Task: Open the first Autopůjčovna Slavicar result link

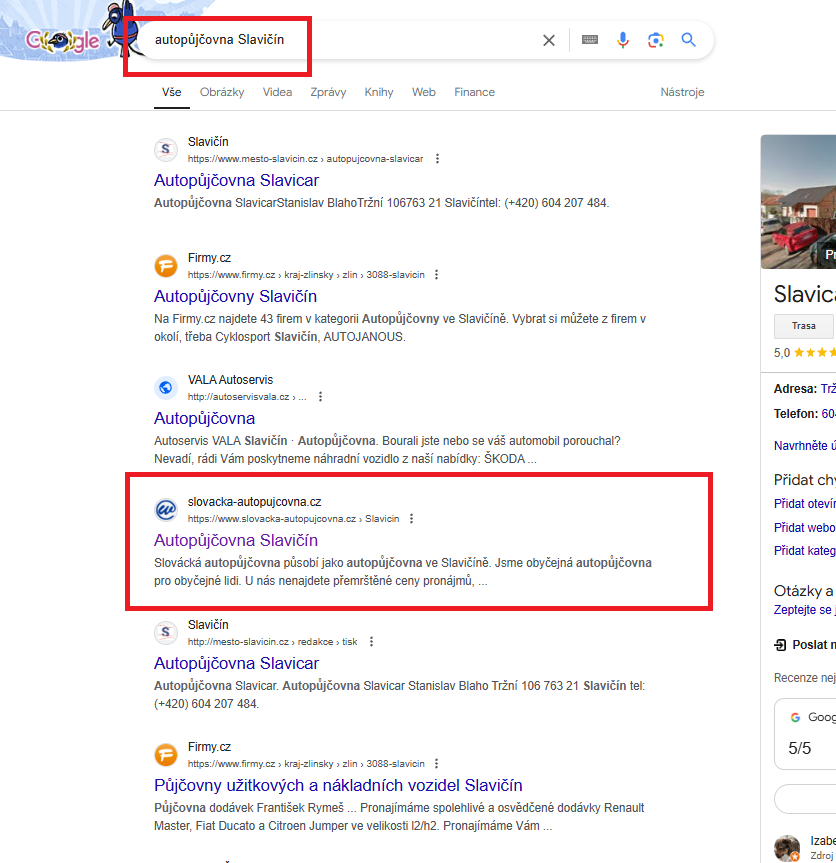Action: click(237, 181)
